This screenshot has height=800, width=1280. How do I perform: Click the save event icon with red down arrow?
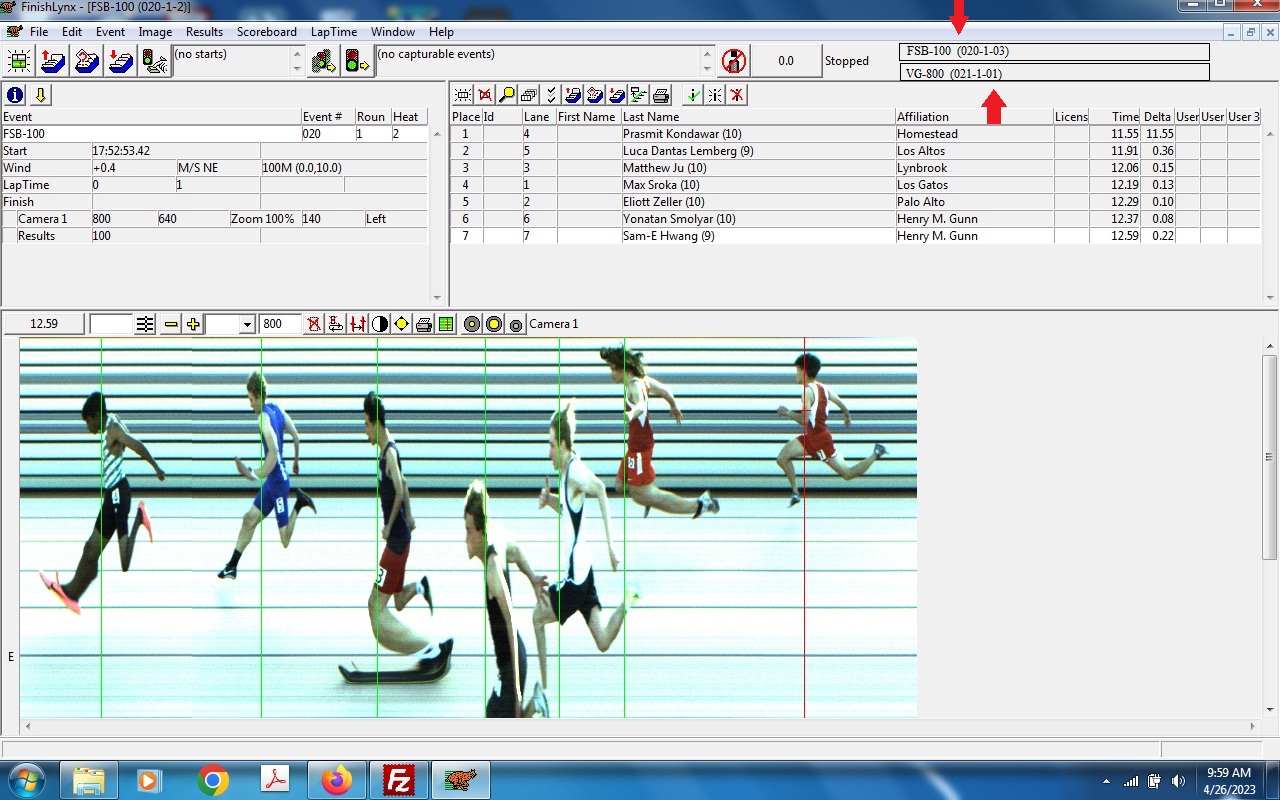click(x=120, y=61)
